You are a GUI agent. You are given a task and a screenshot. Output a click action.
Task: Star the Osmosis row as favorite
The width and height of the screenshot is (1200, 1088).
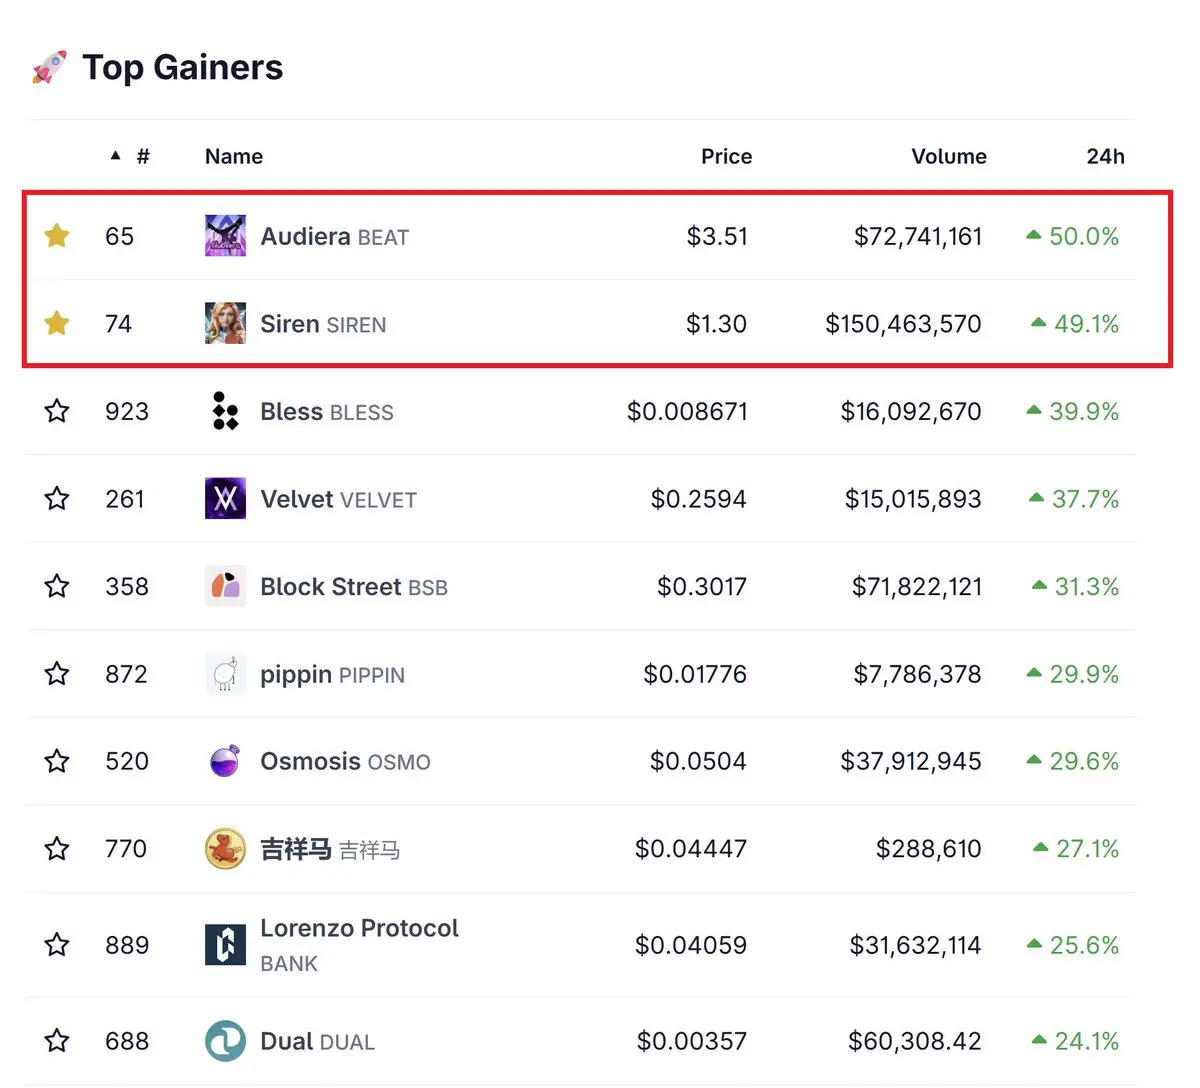[x=57, y=761]
